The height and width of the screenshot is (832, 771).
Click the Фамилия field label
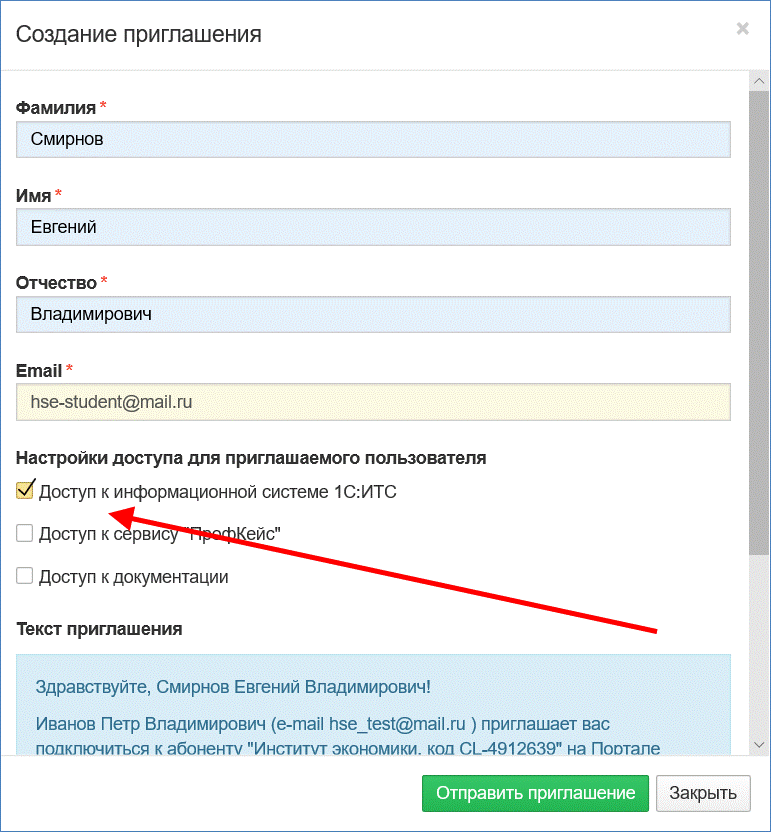(x=56, y=108)
